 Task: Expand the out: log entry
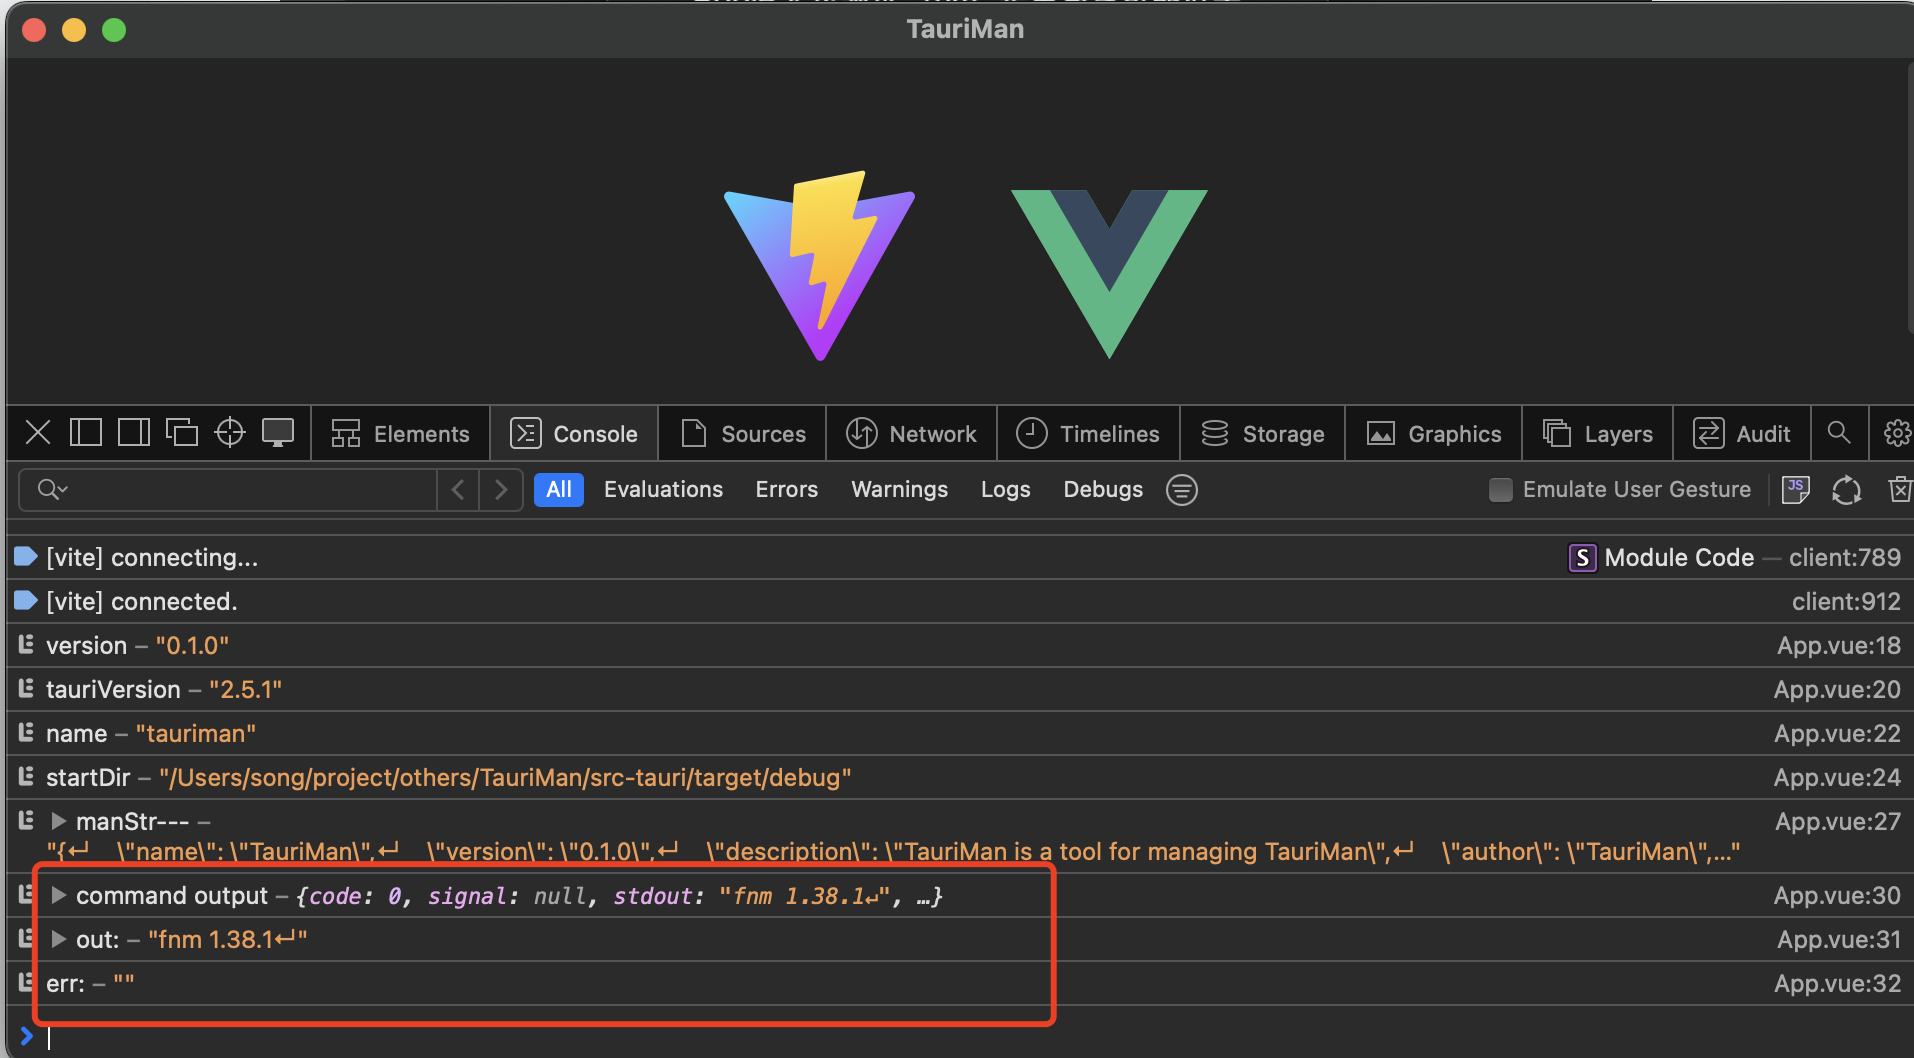point(59,939)
